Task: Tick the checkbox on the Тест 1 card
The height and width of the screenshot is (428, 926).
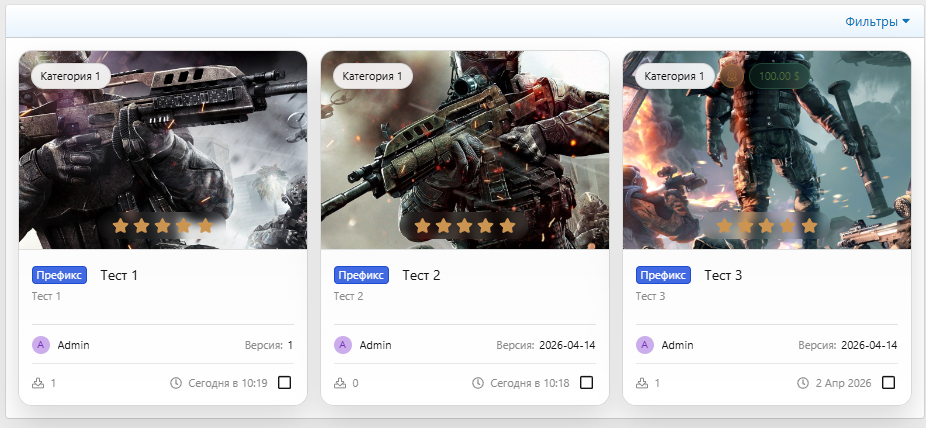Action: tap(284, 383)
